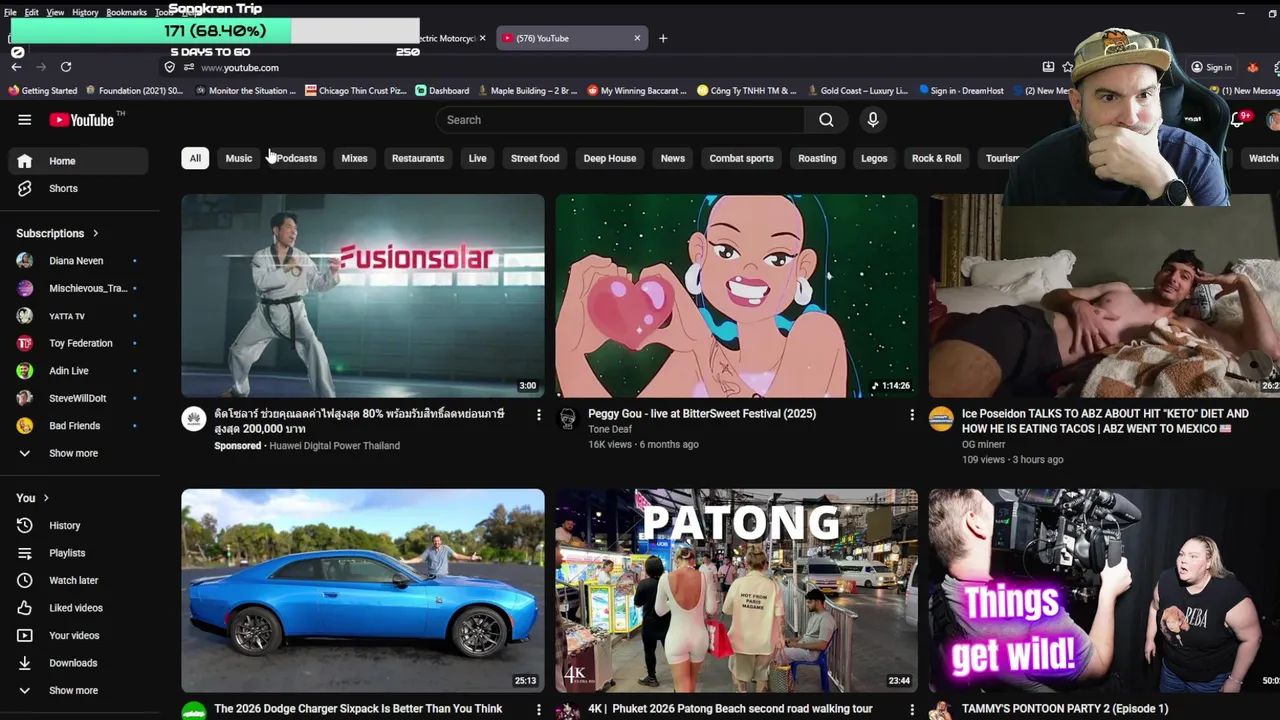Screen dimensions: 1280x720
Task: Open Bad Friends subscription channel
Action: coord(80,426)
